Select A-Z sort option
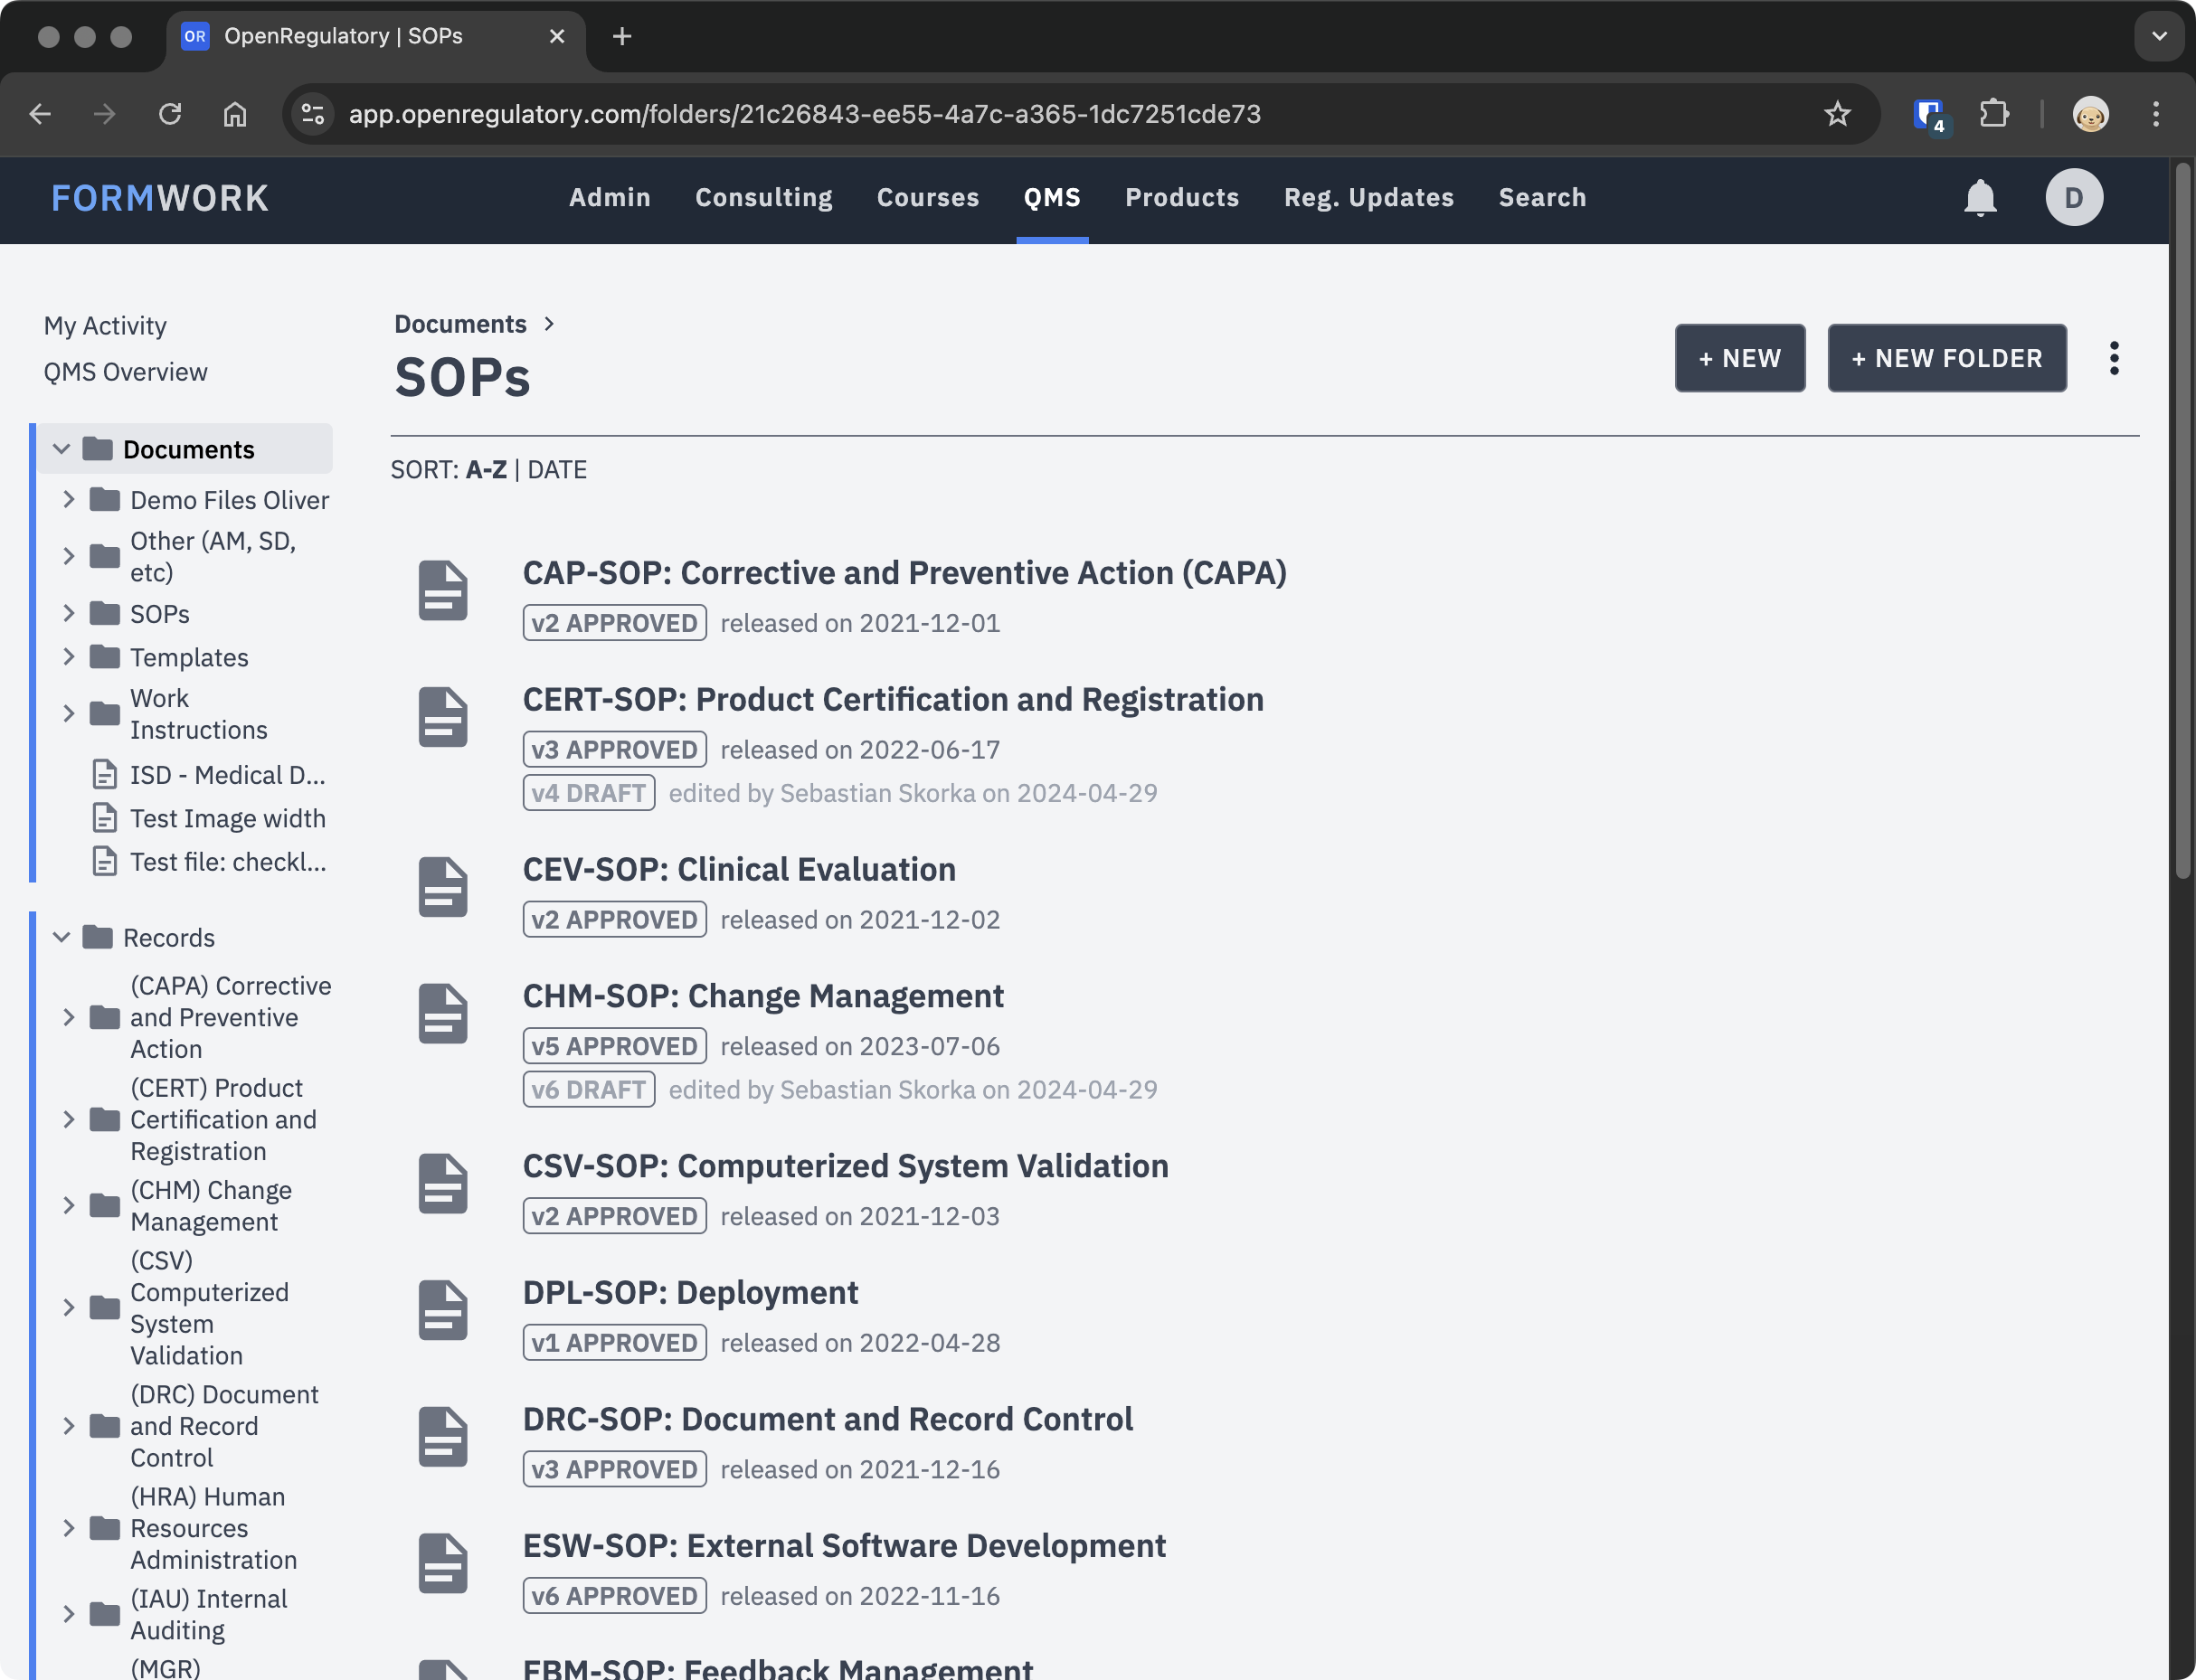The image size is (2196, 1680). (486, 470)
